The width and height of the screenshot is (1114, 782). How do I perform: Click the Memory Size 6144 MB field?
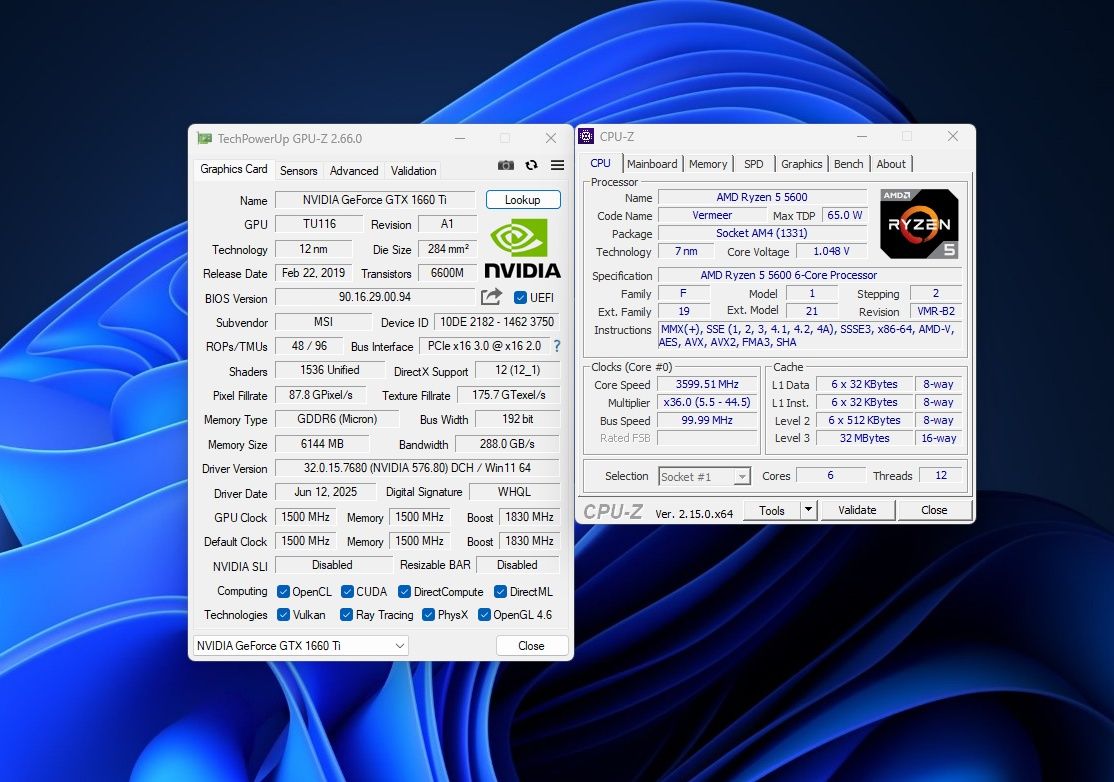click(x=322, y=444)
